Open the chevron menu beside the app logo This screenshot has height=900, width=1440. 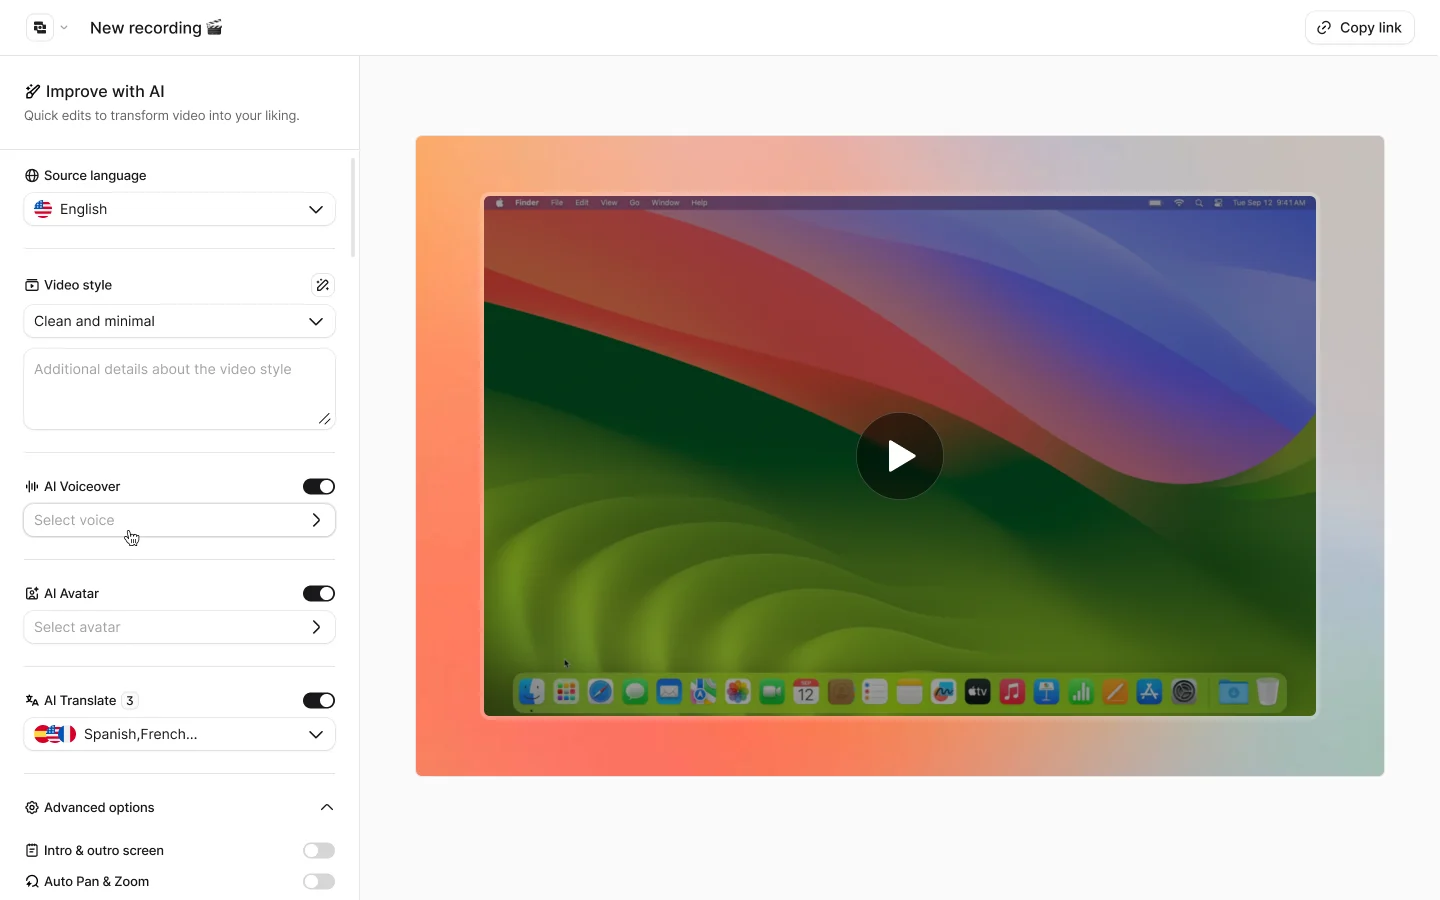(64, 28)
